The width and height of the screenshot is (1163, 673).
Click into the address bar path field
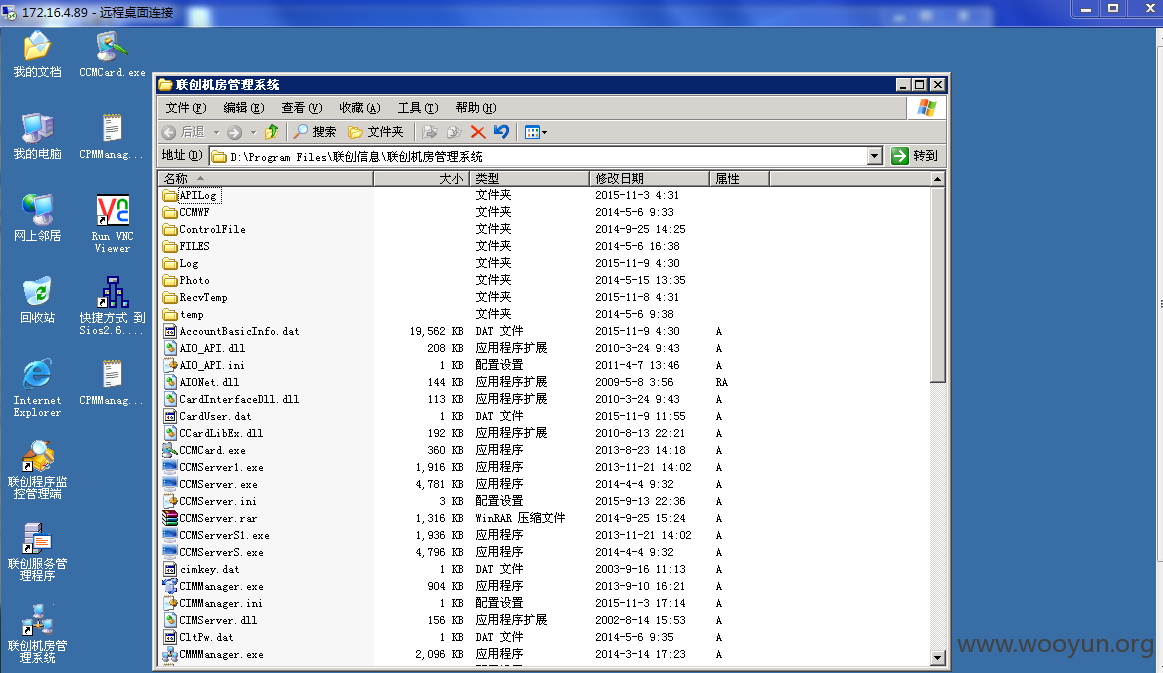coord(538,156)
